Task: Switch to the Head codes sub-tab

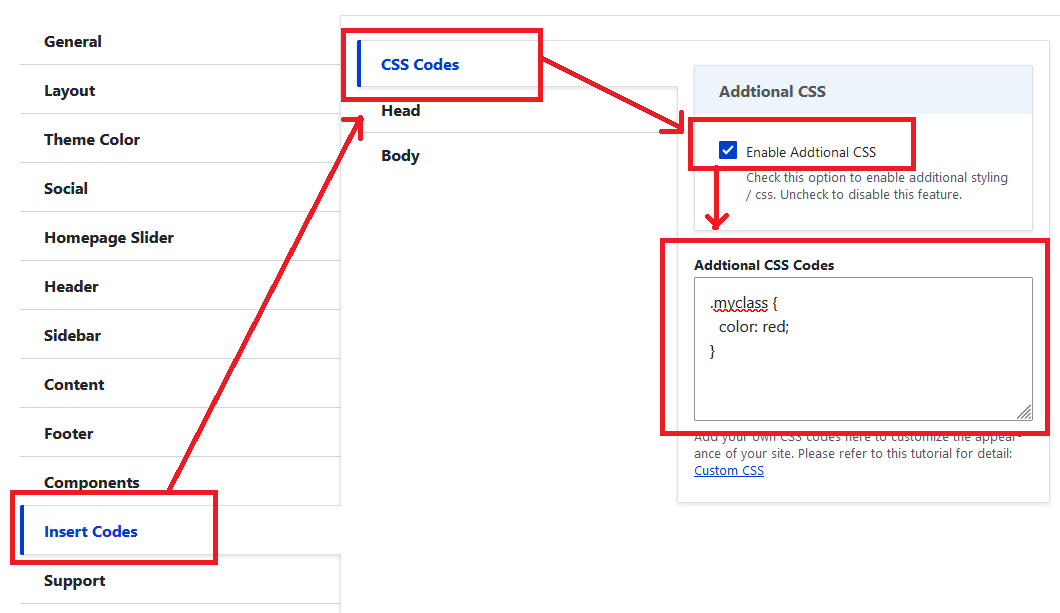Action: tap(400, 111)
